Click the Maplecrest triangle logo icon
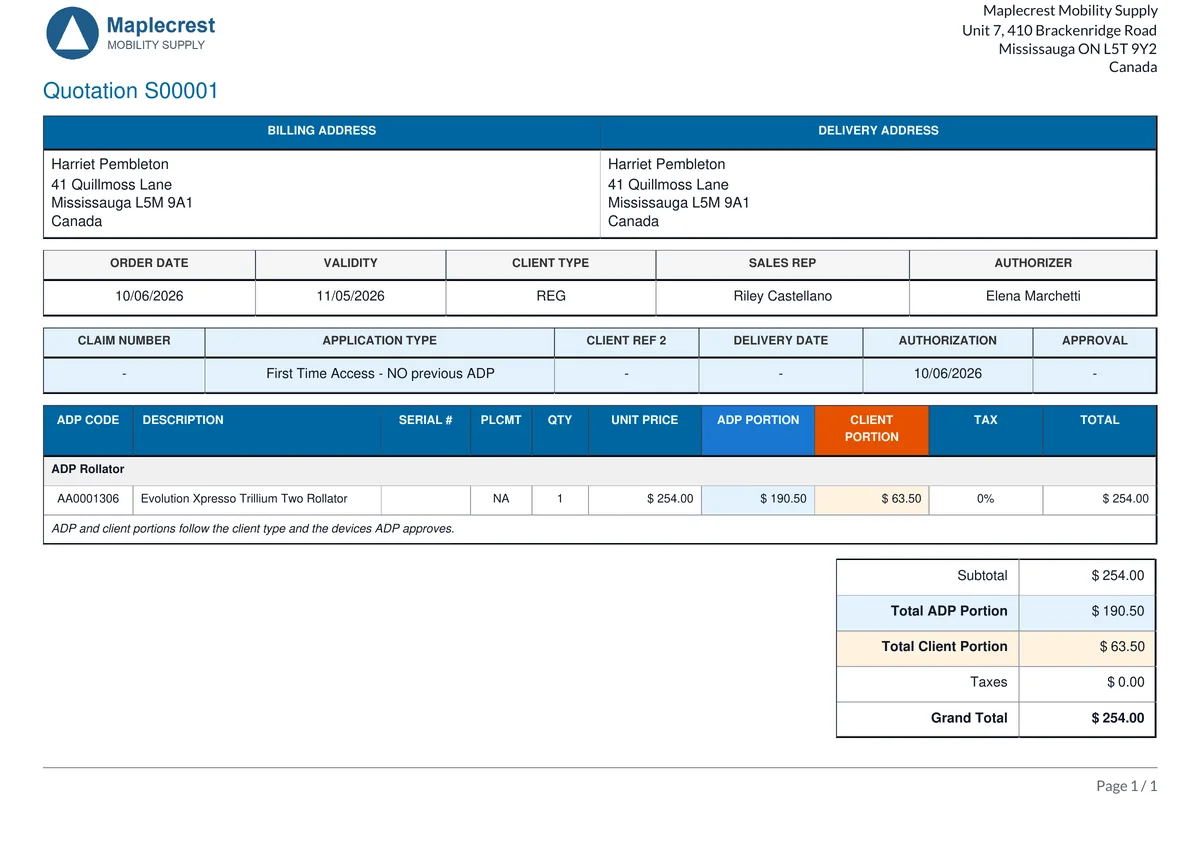This screenshot has width=1200, height=848. [74, 32]
